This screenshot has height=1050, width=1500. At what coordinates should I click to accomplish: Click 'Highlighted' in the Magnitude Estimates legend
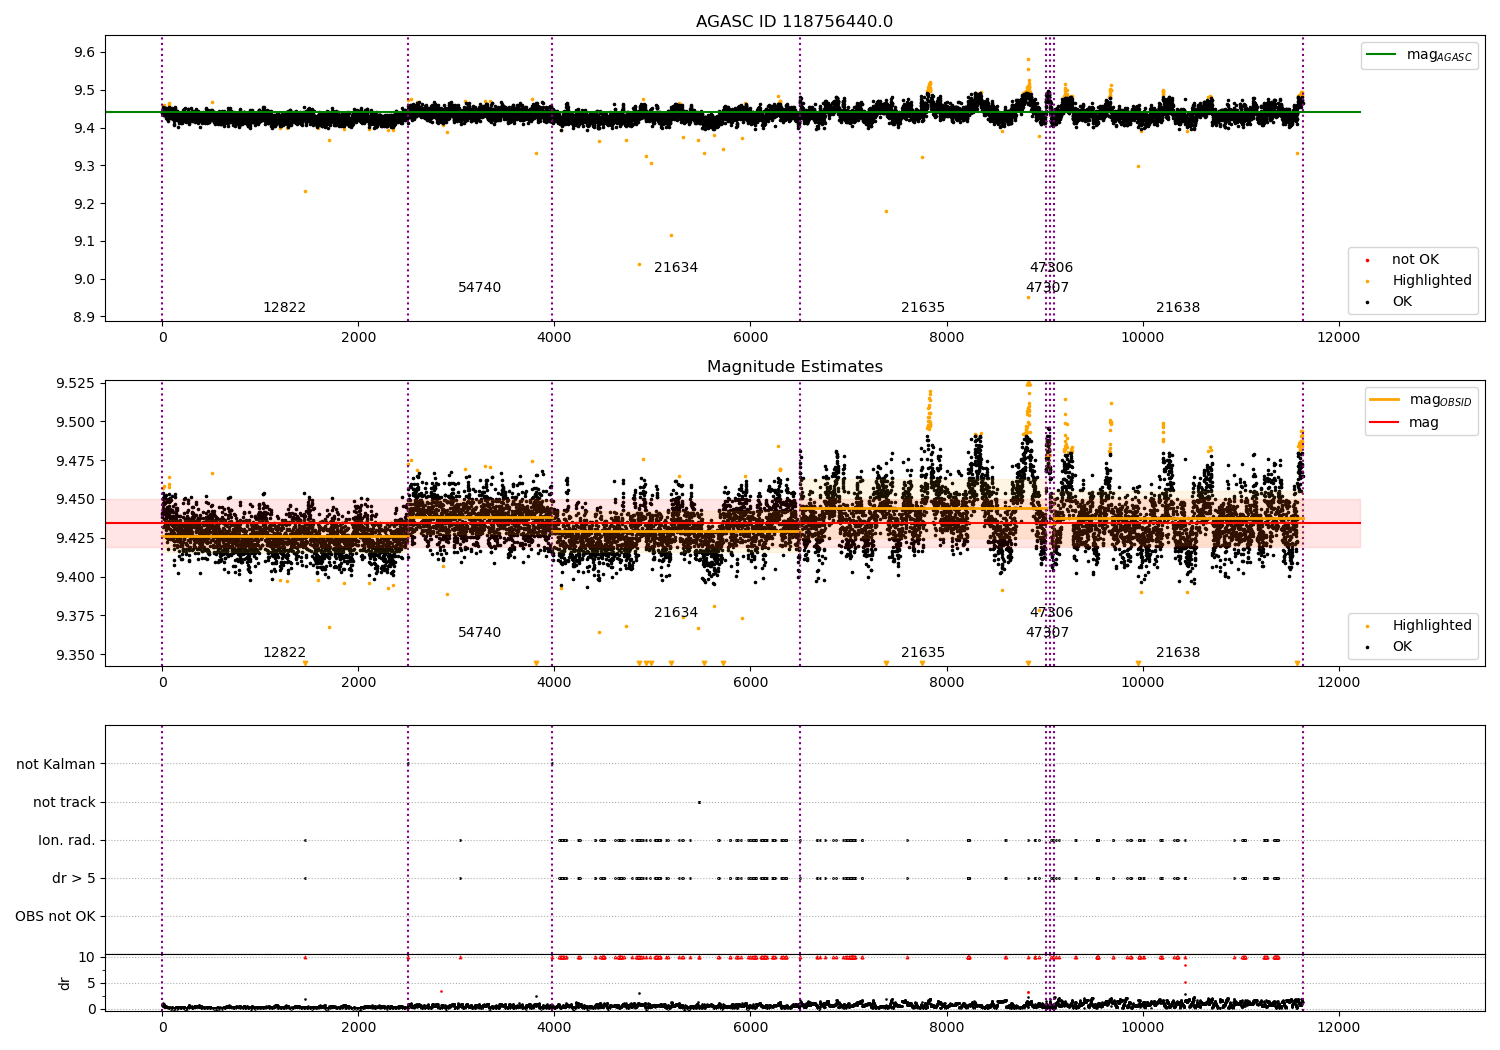[1432, 626]
